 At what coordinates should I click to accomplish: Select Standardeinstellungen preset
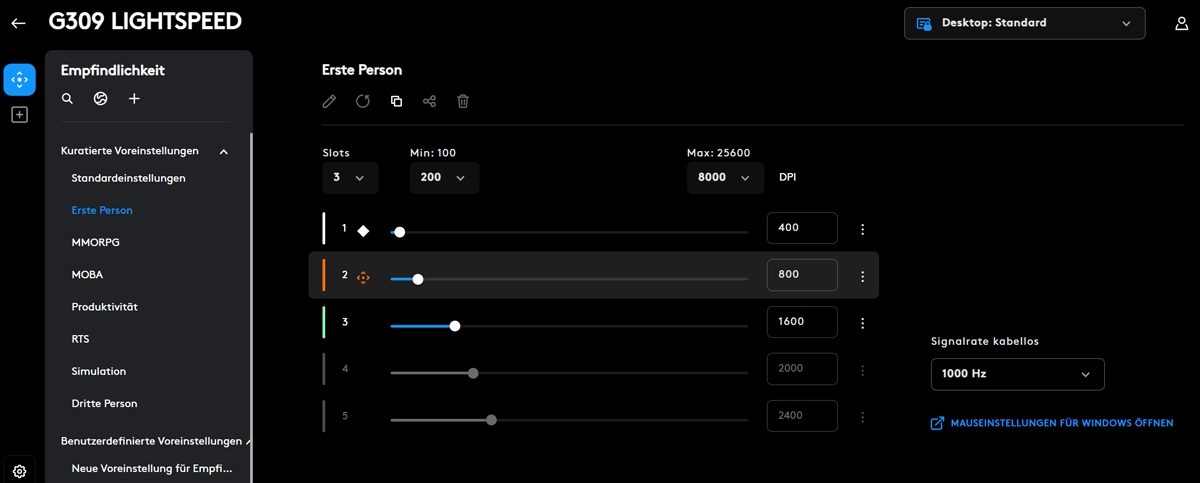pyautogui.click(x=128, y=178)
